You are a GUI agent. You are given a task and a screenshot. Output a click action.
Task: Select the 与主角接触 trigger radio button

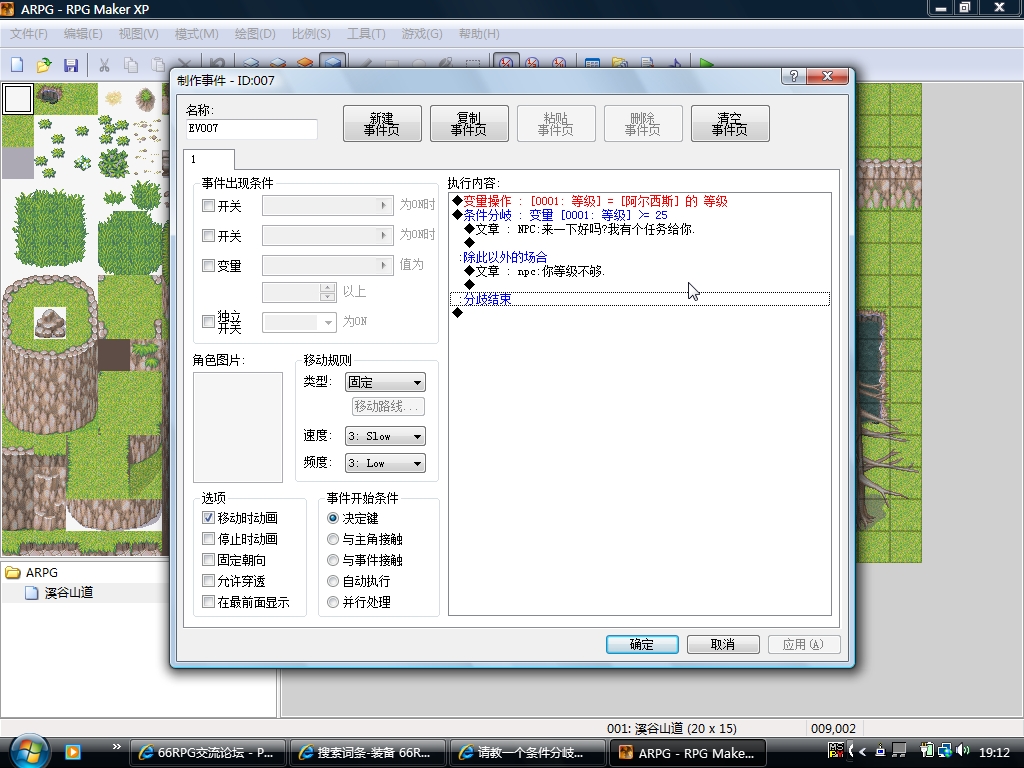333,539
